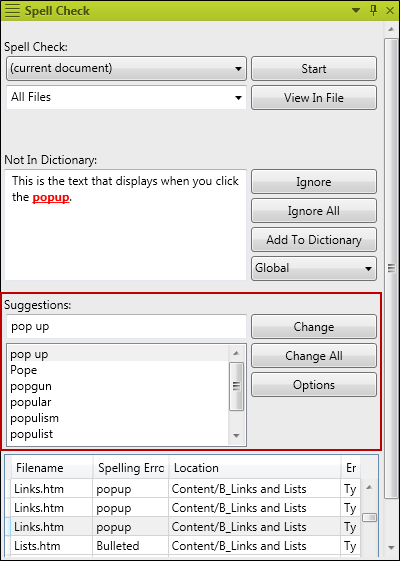Ignore the misspelled word popup
Screen dimensions: 400x561
[x=314, y=182]
